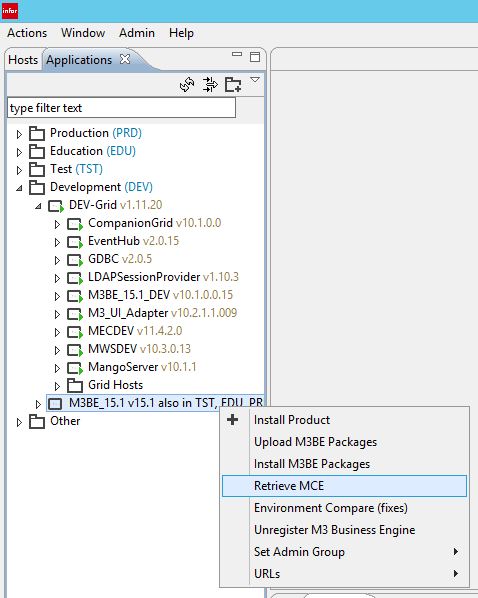Click the M3_UI_Adapter application icon
Screen dimensions: 478x598
tap(75, 314)
